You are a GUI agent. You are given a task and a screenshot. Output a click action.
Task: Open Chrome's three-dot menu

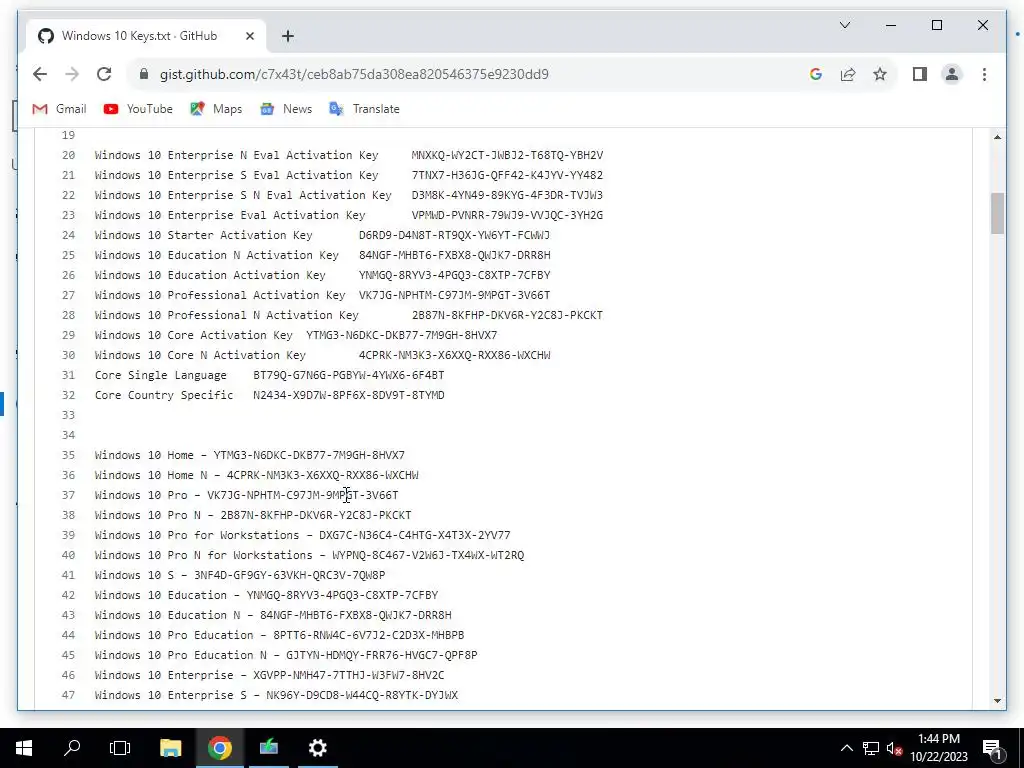(984, 74)
